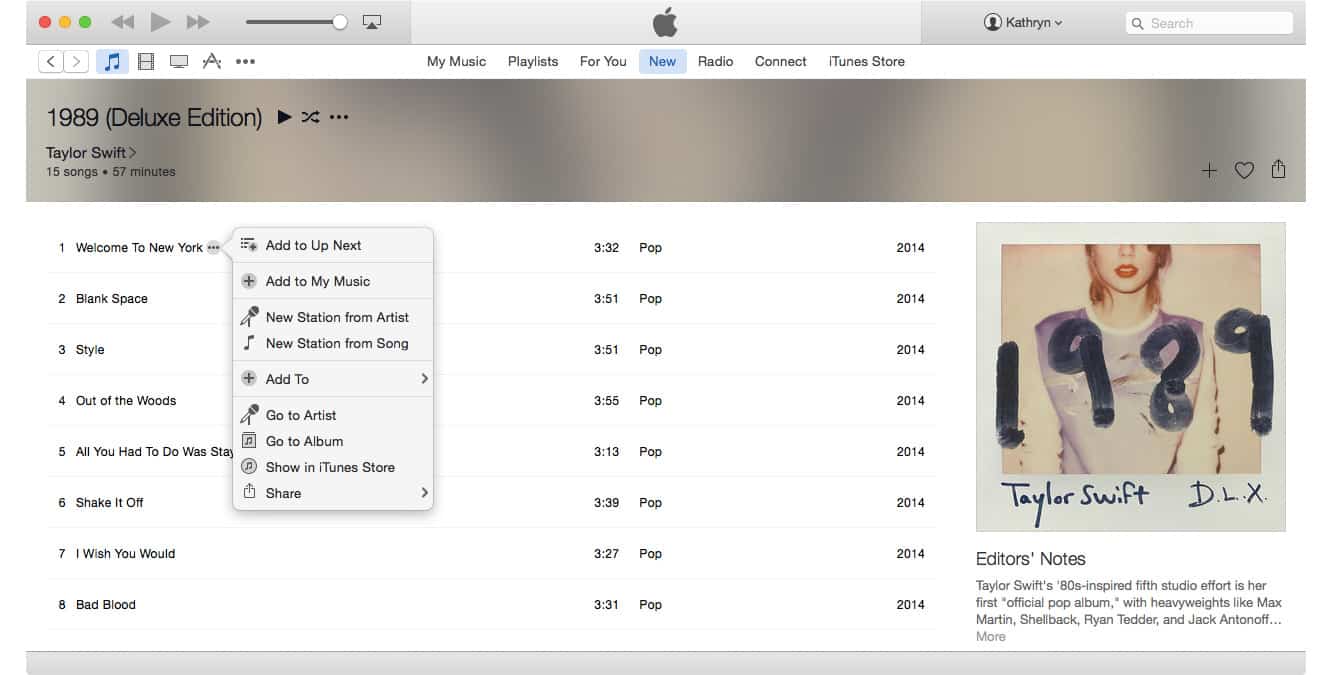Click in the Search field

point(1209,23)
